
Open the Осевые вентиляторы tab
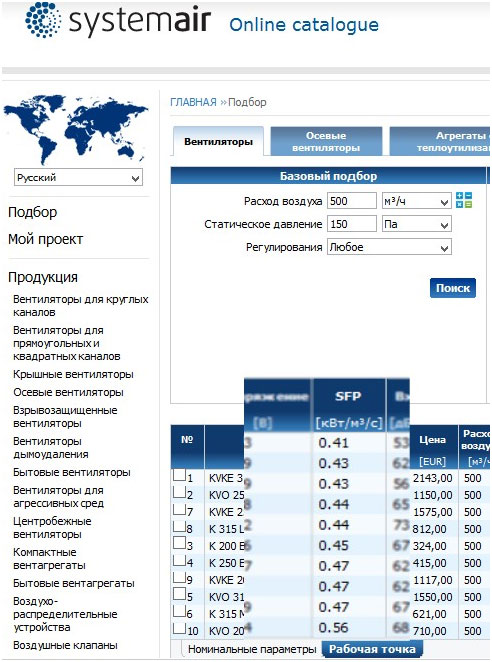point(326,141)
